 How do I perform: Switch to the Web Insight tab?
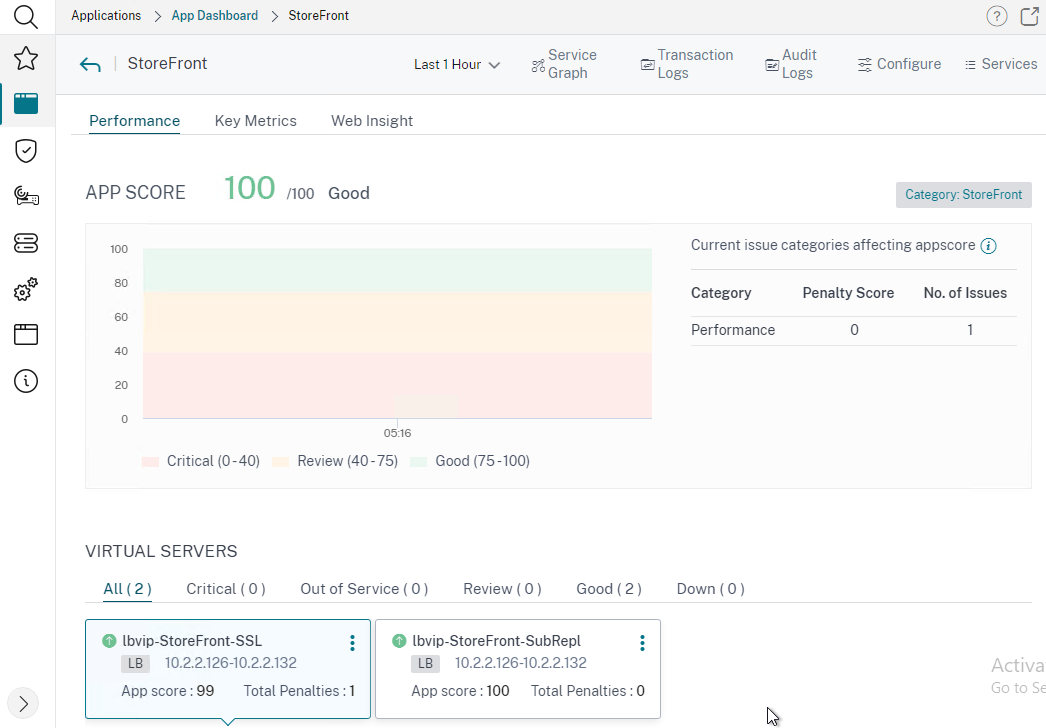[372, 121]
